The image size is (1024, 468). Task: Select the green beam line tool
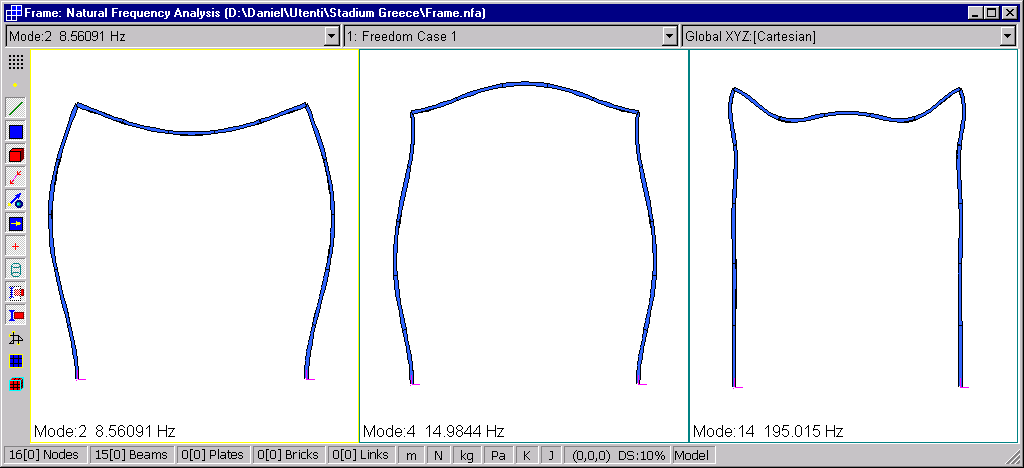pyautogui.click(x=16, y=108)
